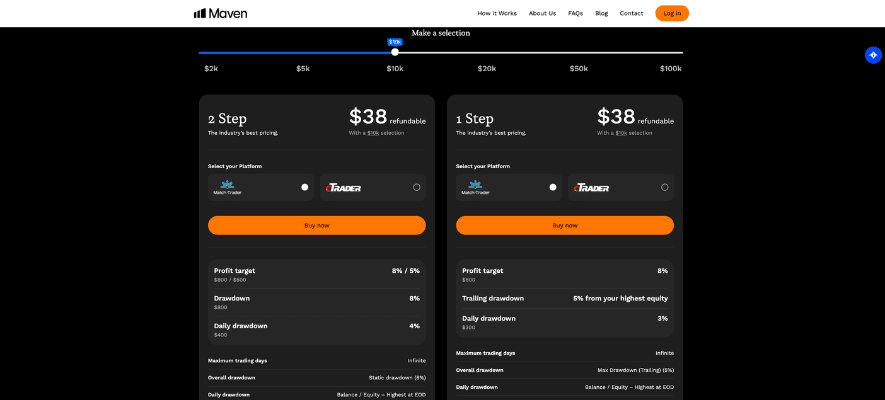This screenshot has height=400, width=885.
Task: Click $10k selection link in 2 Step card
Action: [x=373, y=133]
